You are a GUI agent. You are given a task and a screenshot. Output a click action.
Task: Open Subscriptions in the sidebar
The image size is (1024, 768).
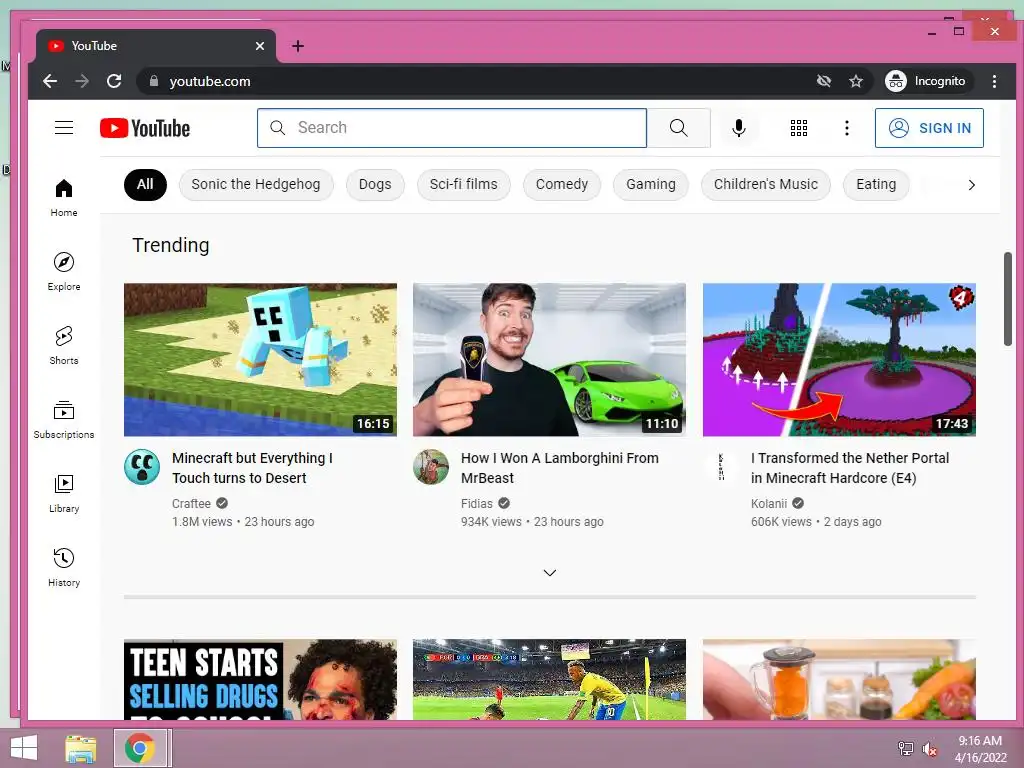tap(64, 419)
